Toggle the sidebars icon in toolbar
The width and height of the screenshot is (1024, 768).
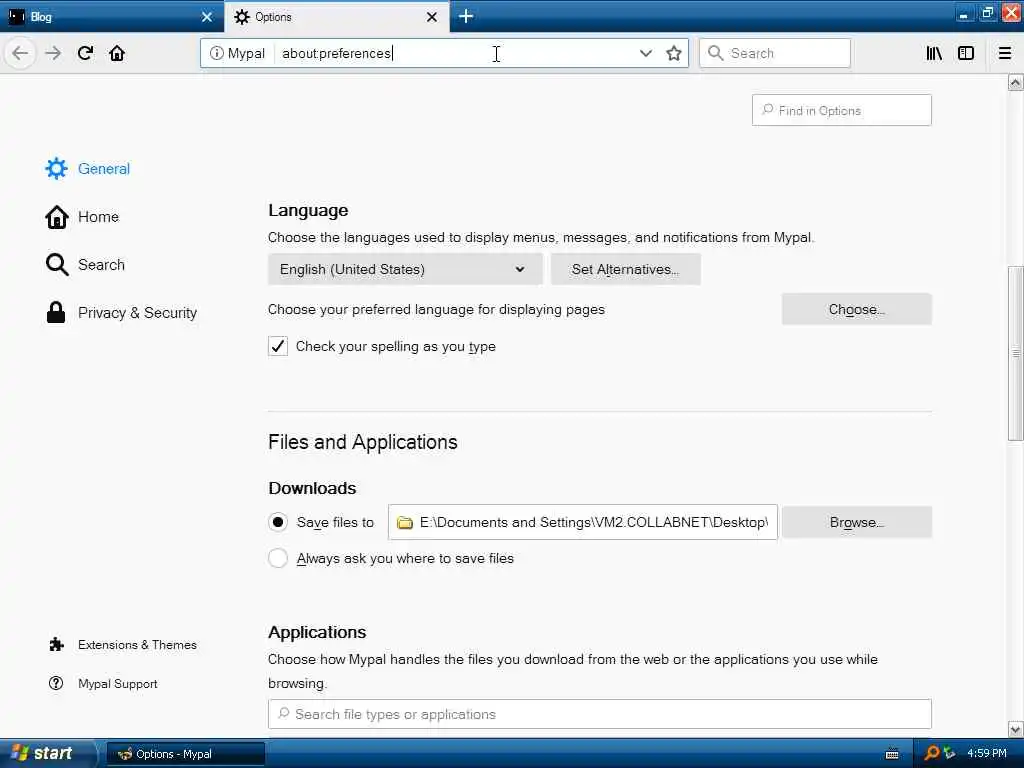click(966, 53)
